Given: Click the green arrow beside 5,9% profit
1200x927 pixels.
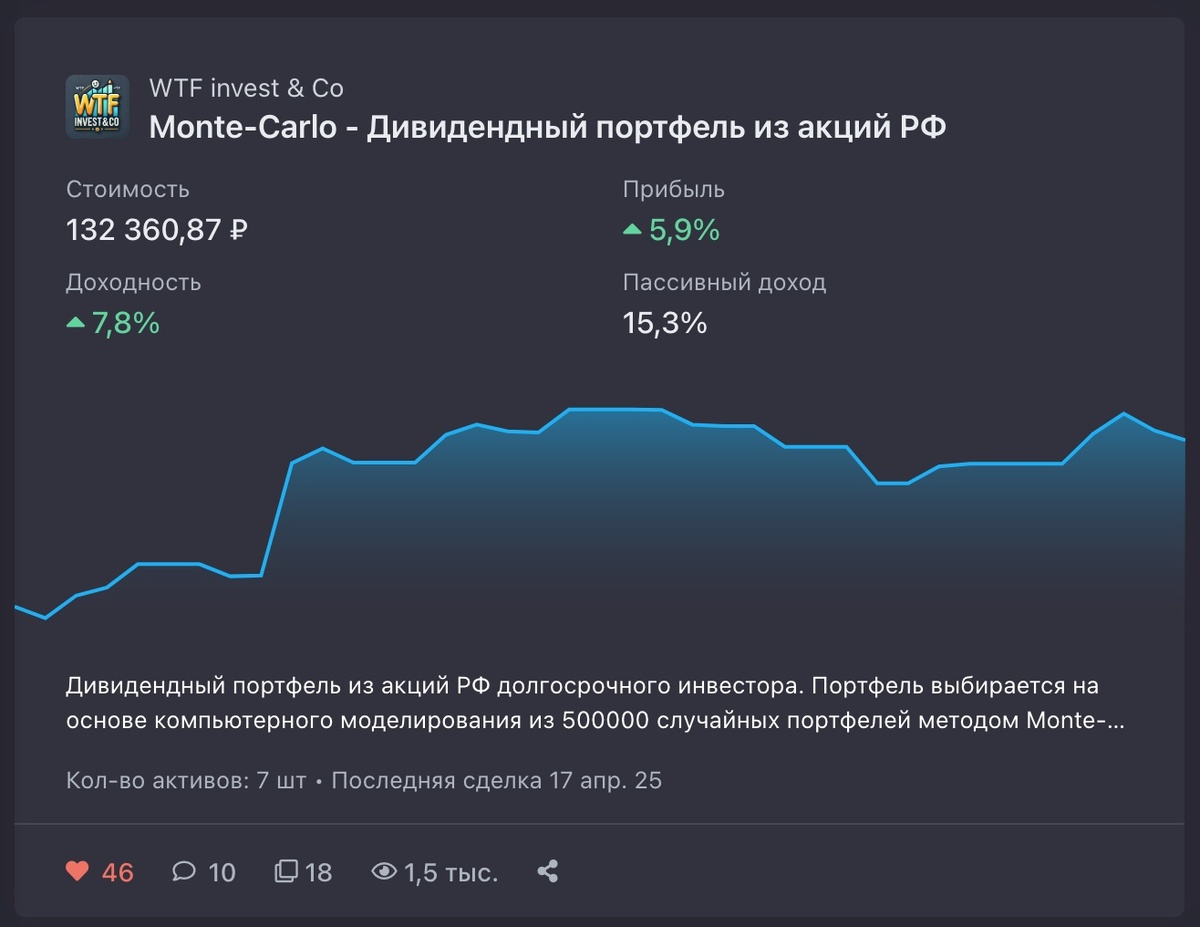Looking at the screenshot, I should pyautogui.click(x=632, y=231).
